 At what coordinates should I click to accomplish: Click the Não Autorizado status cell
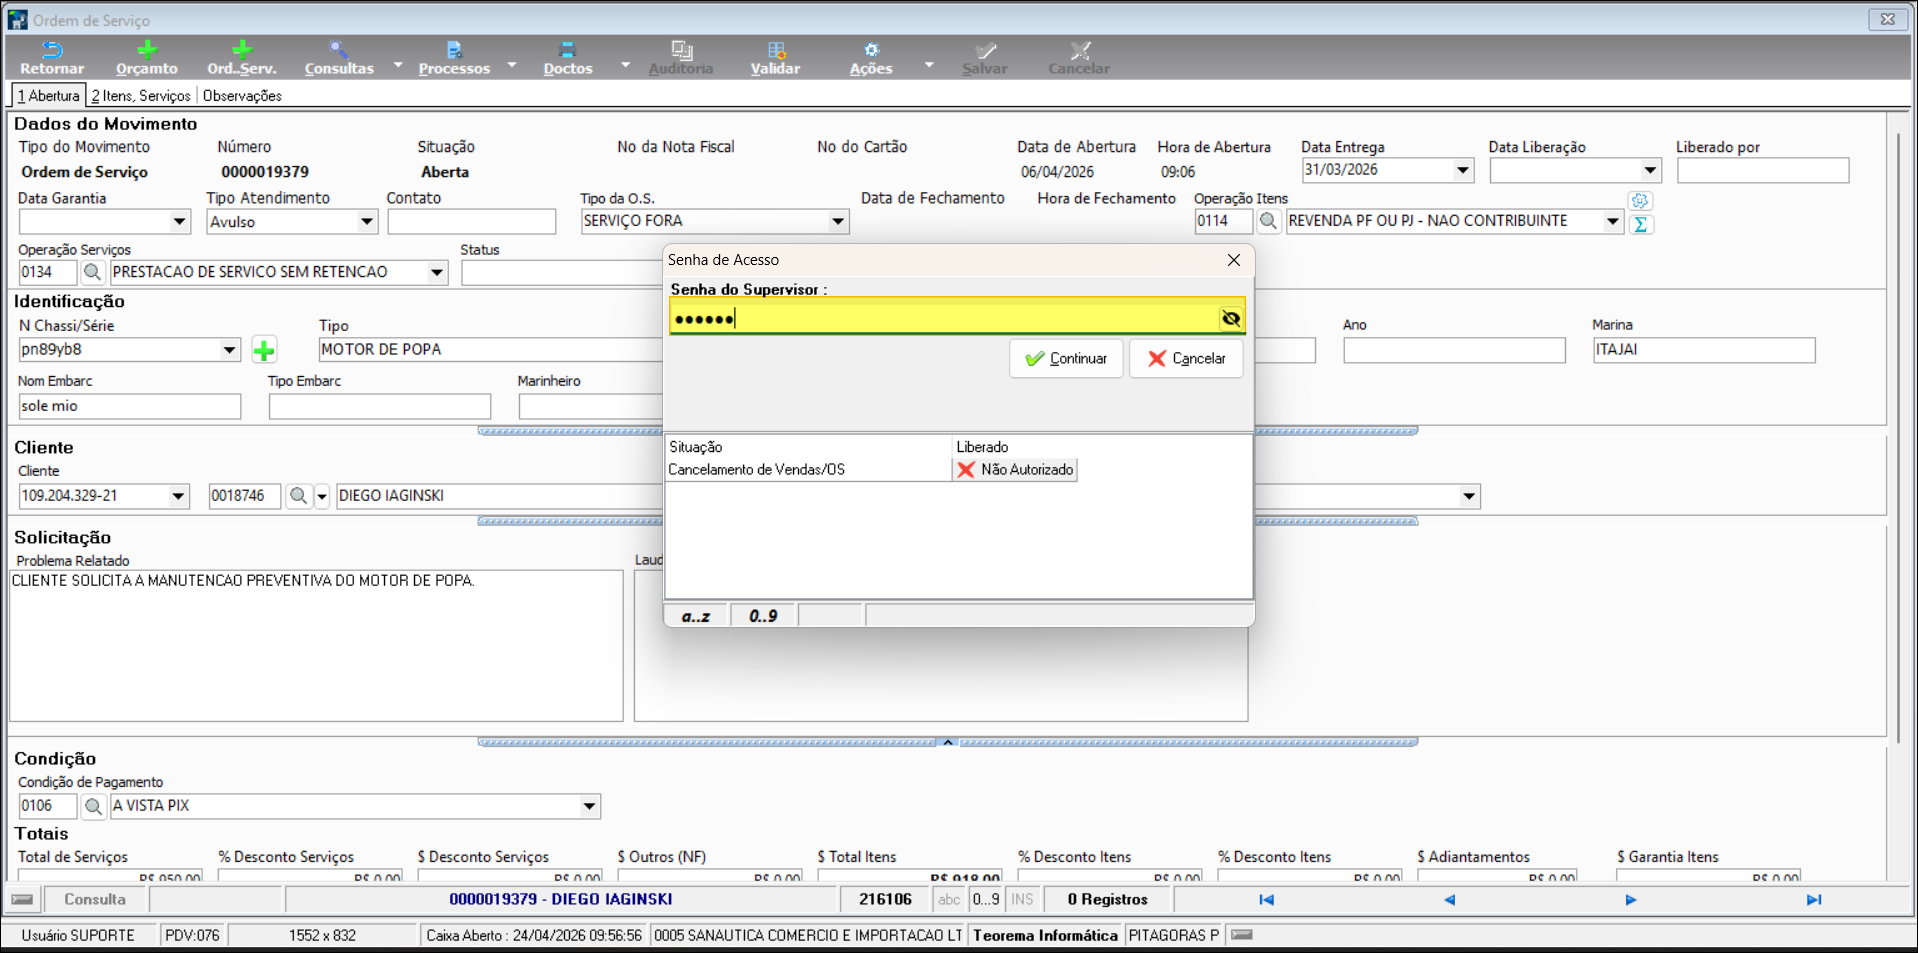1015,470
